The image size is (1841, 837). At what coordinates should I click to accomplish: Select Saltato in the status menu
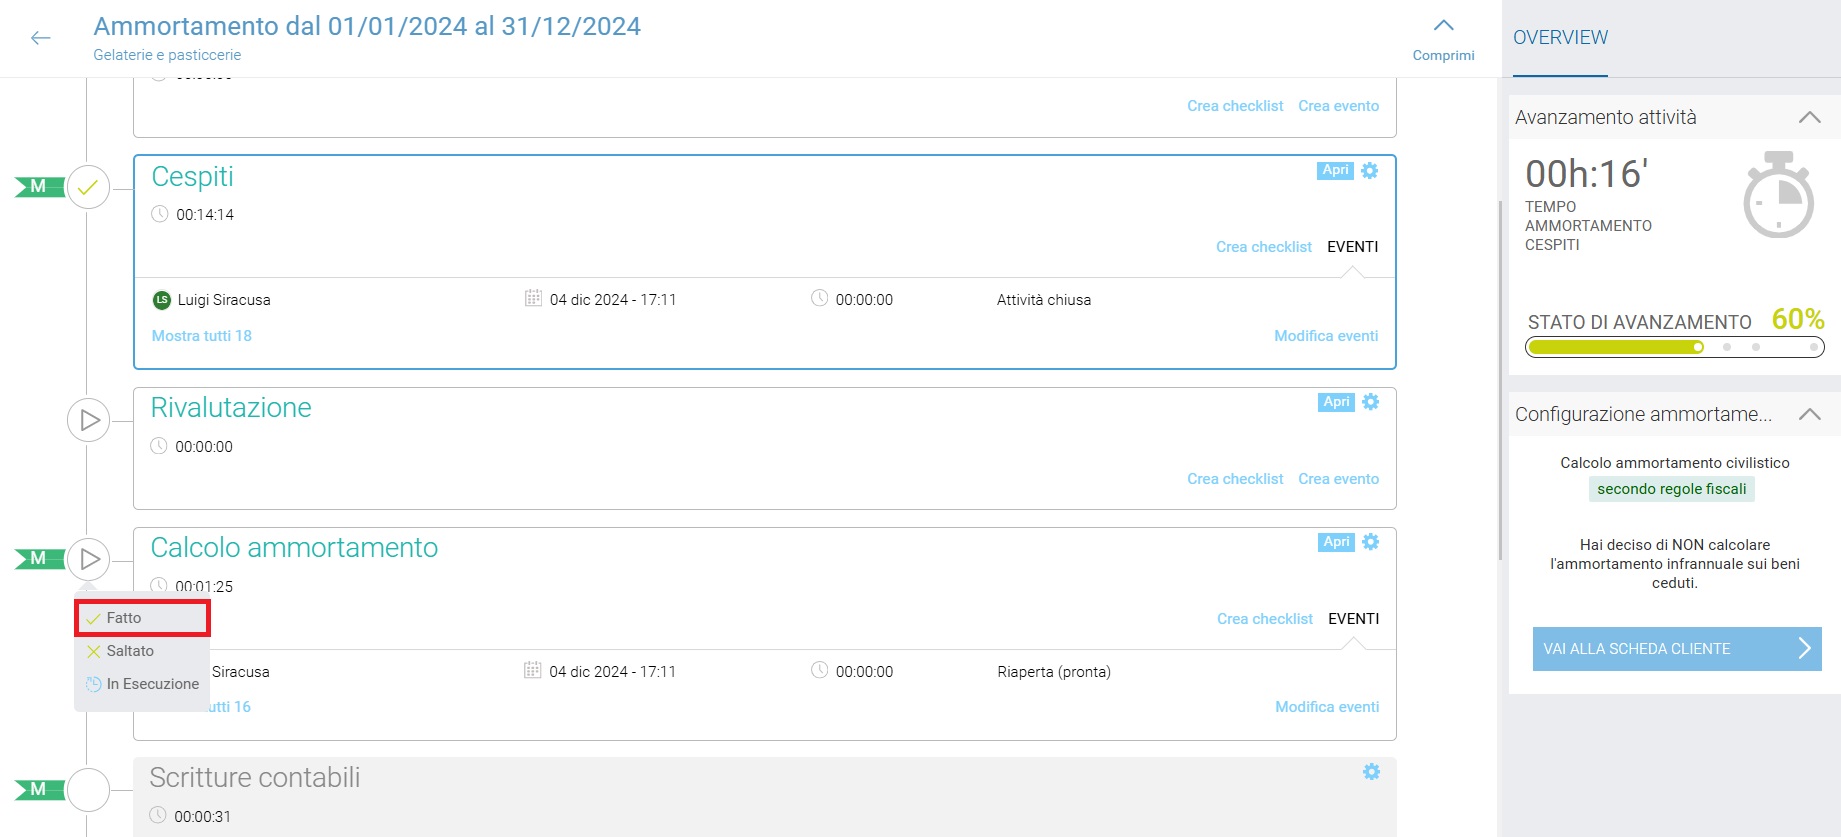click(142, 651)
